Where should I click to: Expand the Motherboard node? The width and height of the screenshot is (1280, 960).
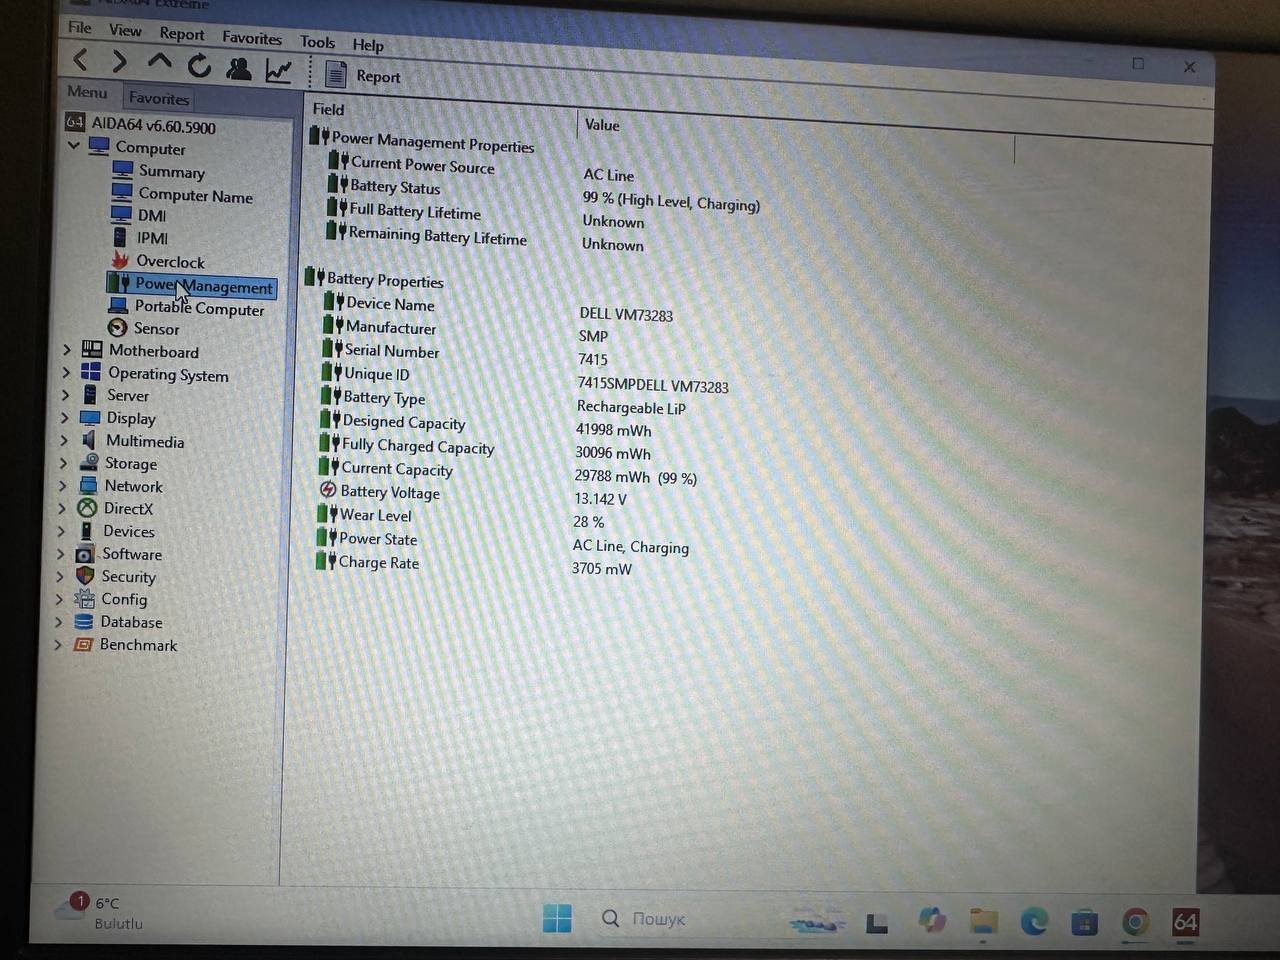pos(66,349)
